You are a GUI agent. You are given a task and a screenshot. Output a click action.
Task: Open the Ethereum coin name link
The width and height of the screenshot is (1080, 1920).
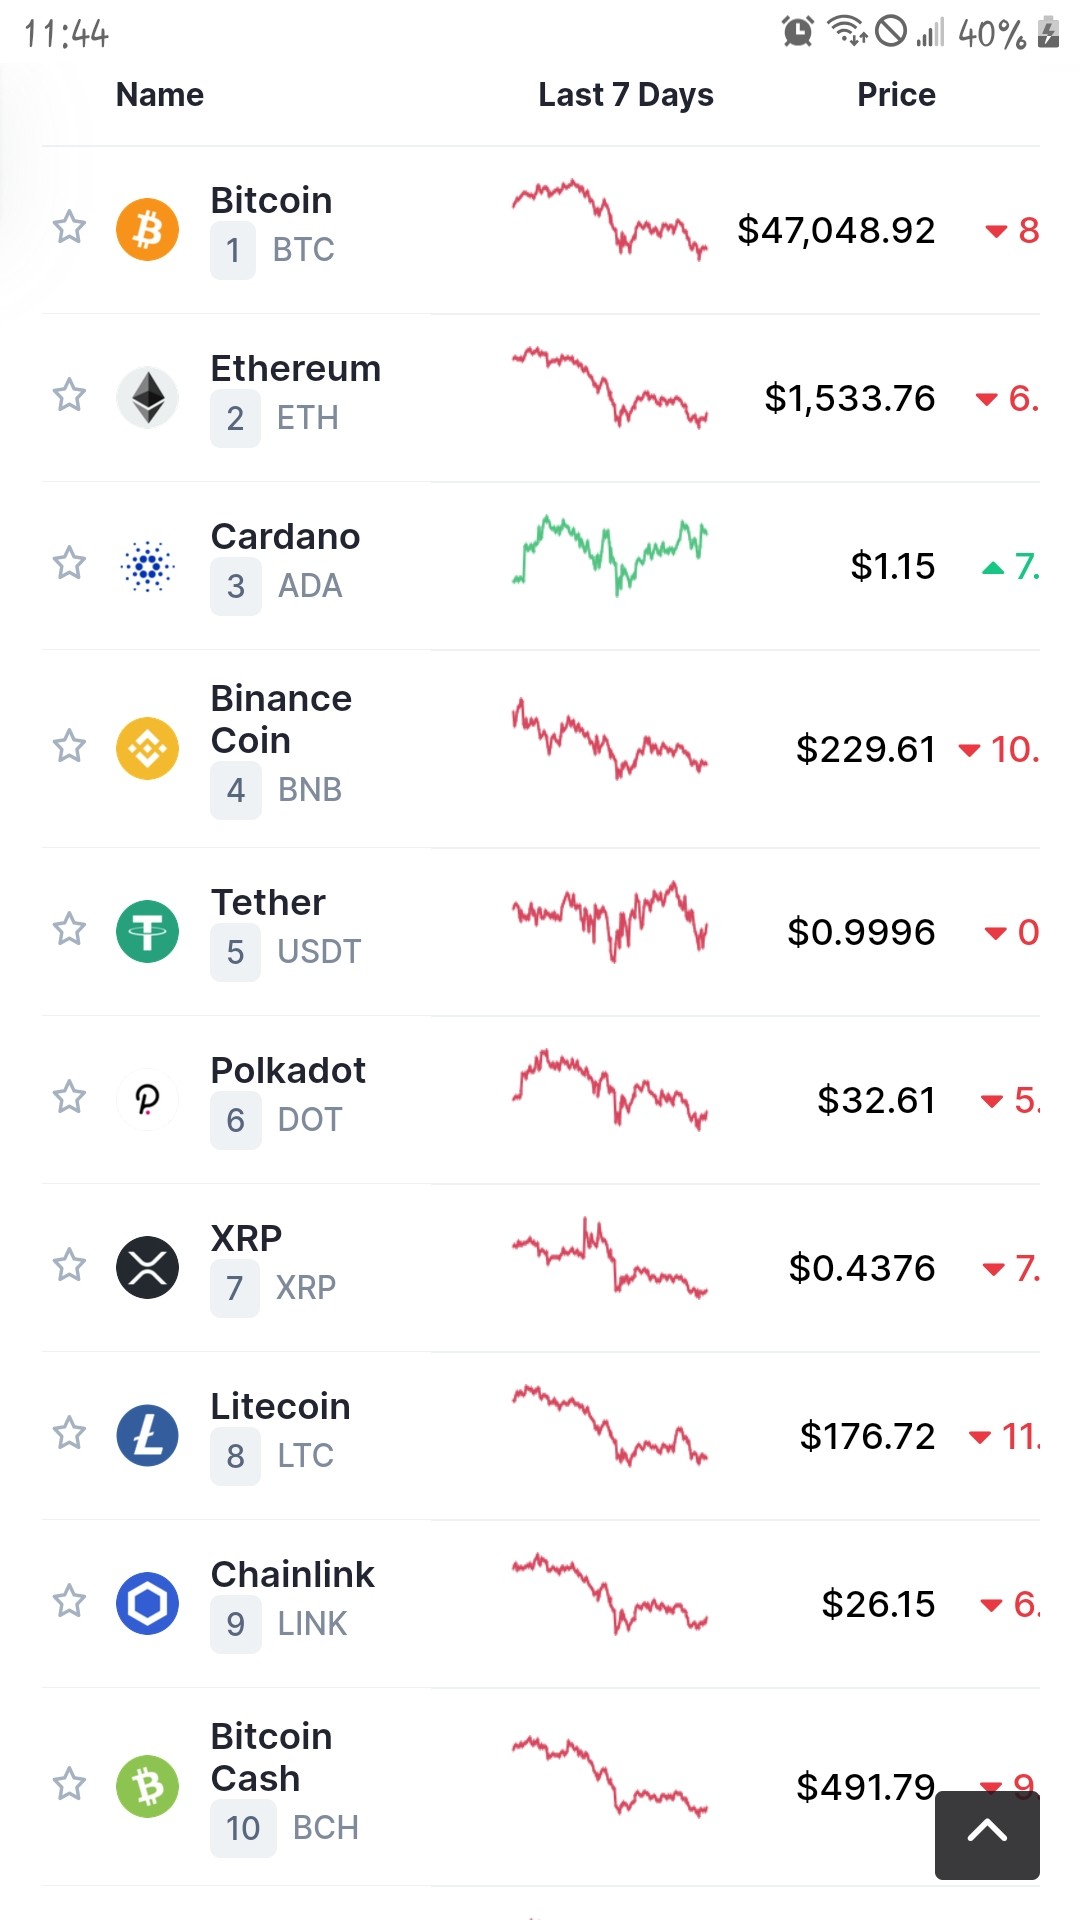296,369
